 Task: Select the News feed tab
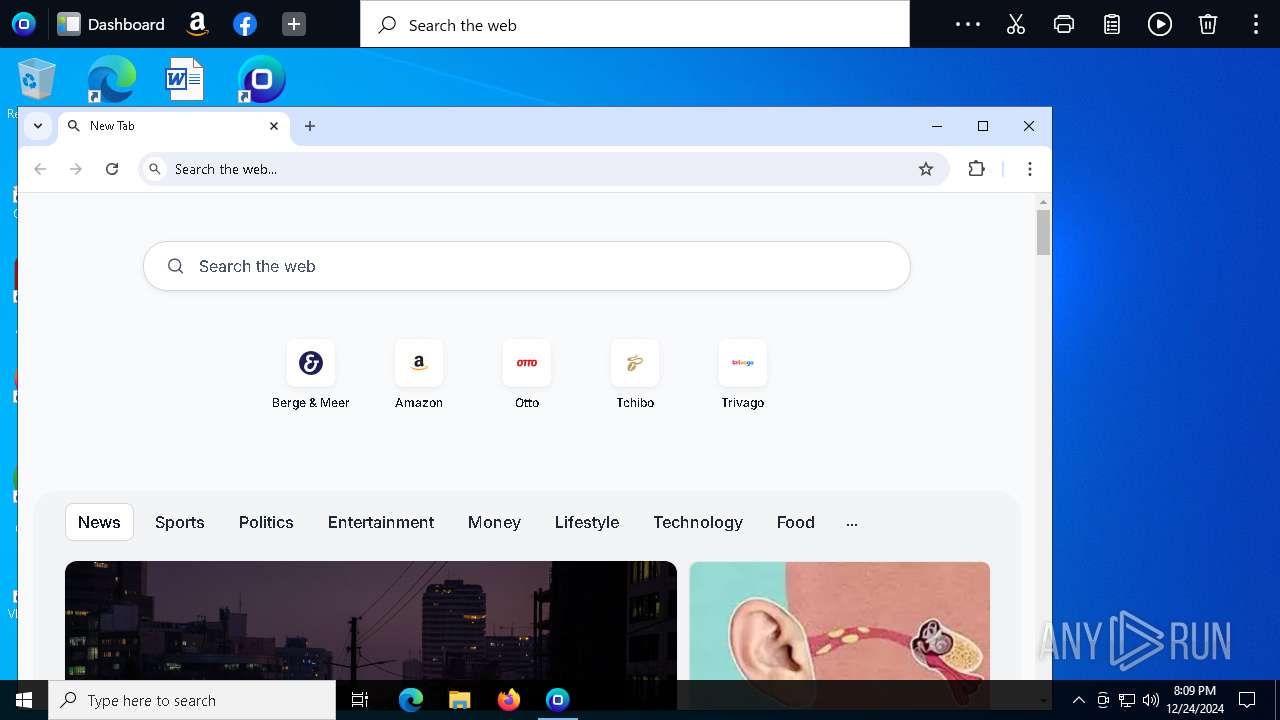tap(99, 522)
